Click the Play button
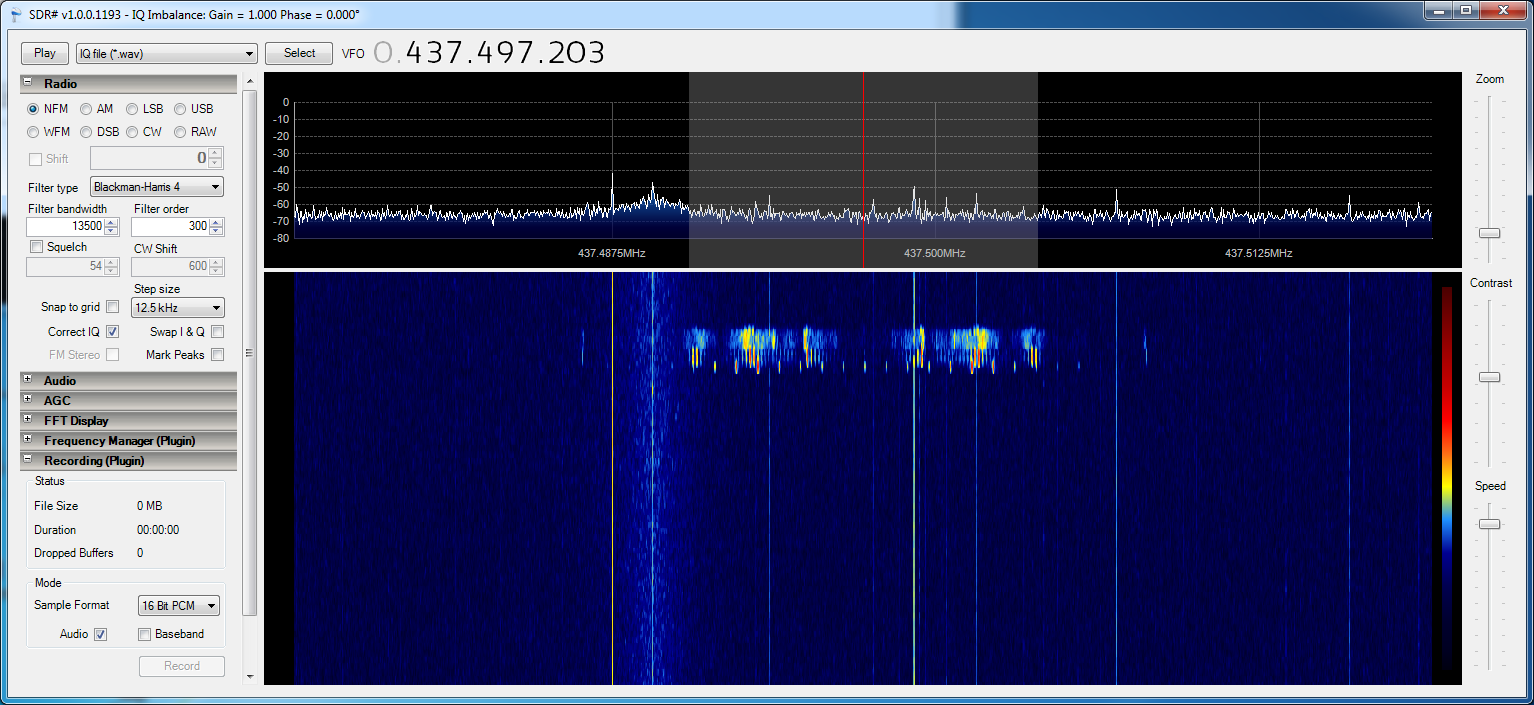 pyautogui.click(x=45, y=53)
